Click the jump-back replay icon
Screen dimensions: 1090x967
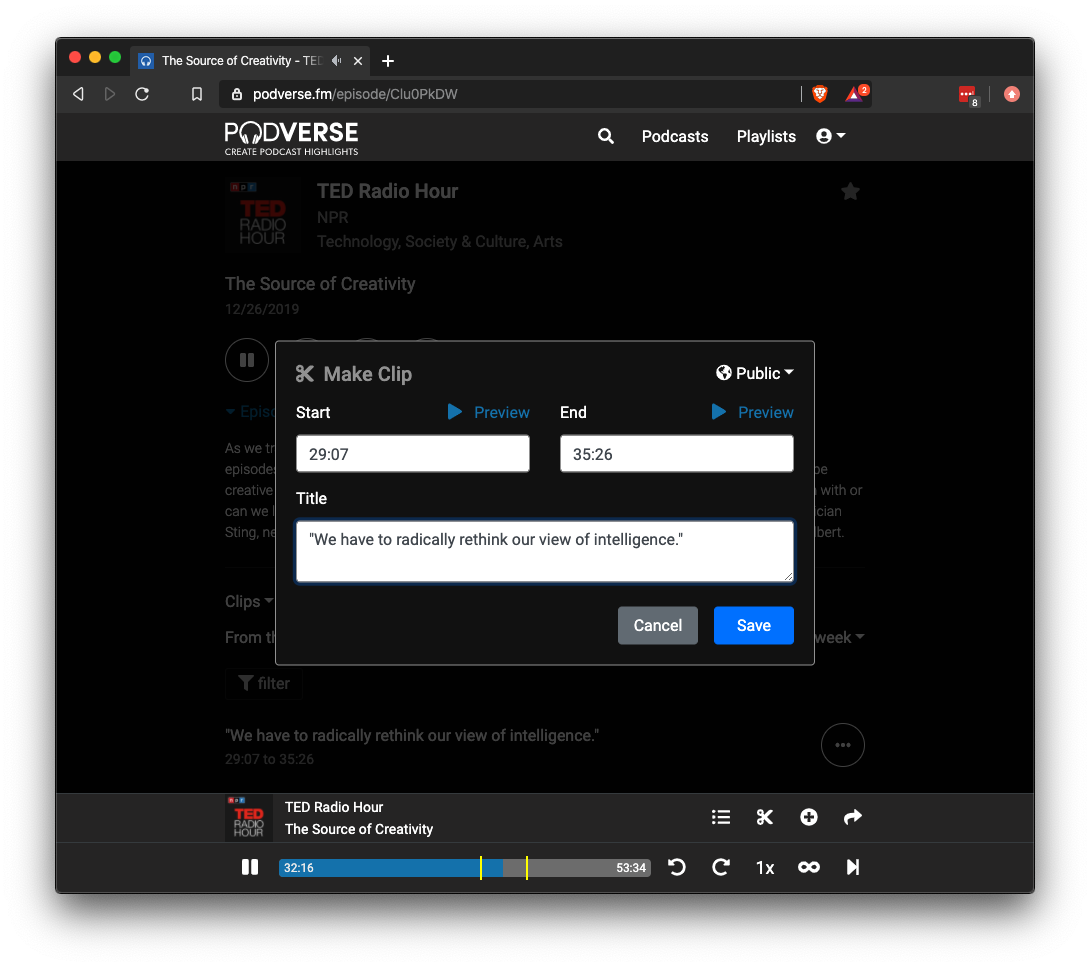[677, 868]
